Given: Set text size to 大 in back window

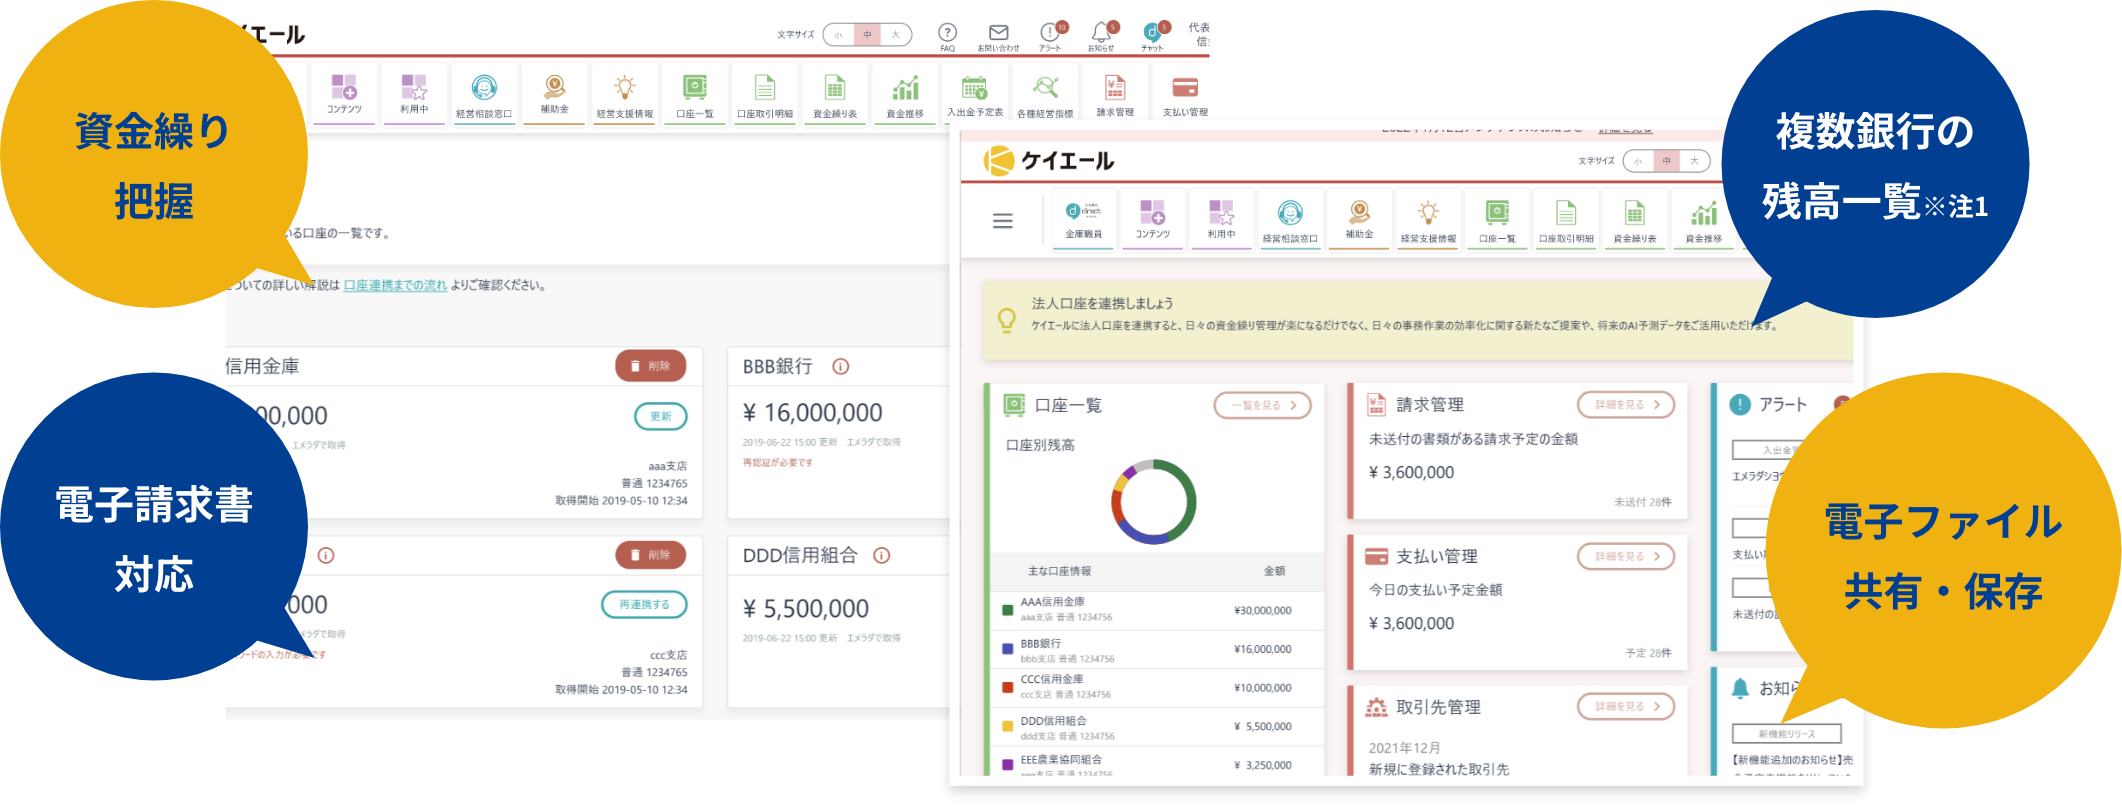Looking at the screenshot, I should (896, 35).
